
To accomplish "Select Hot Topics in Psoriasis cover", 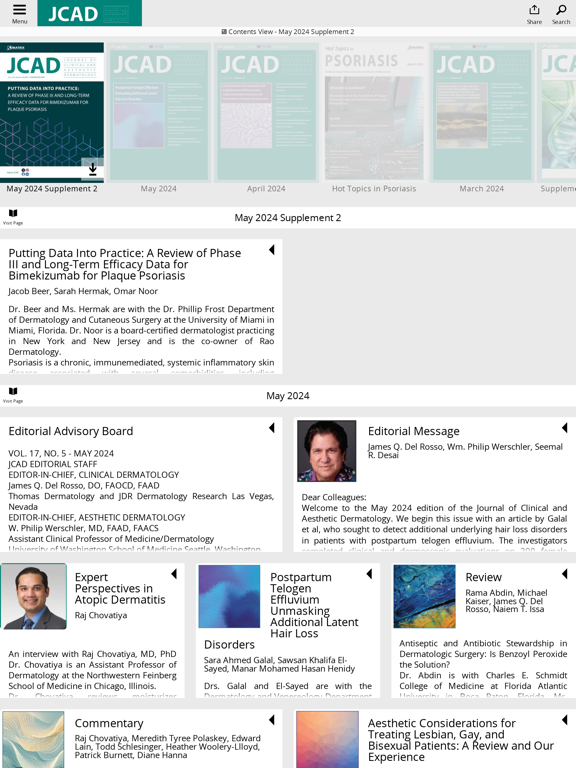I will click(x=374, y=112).
